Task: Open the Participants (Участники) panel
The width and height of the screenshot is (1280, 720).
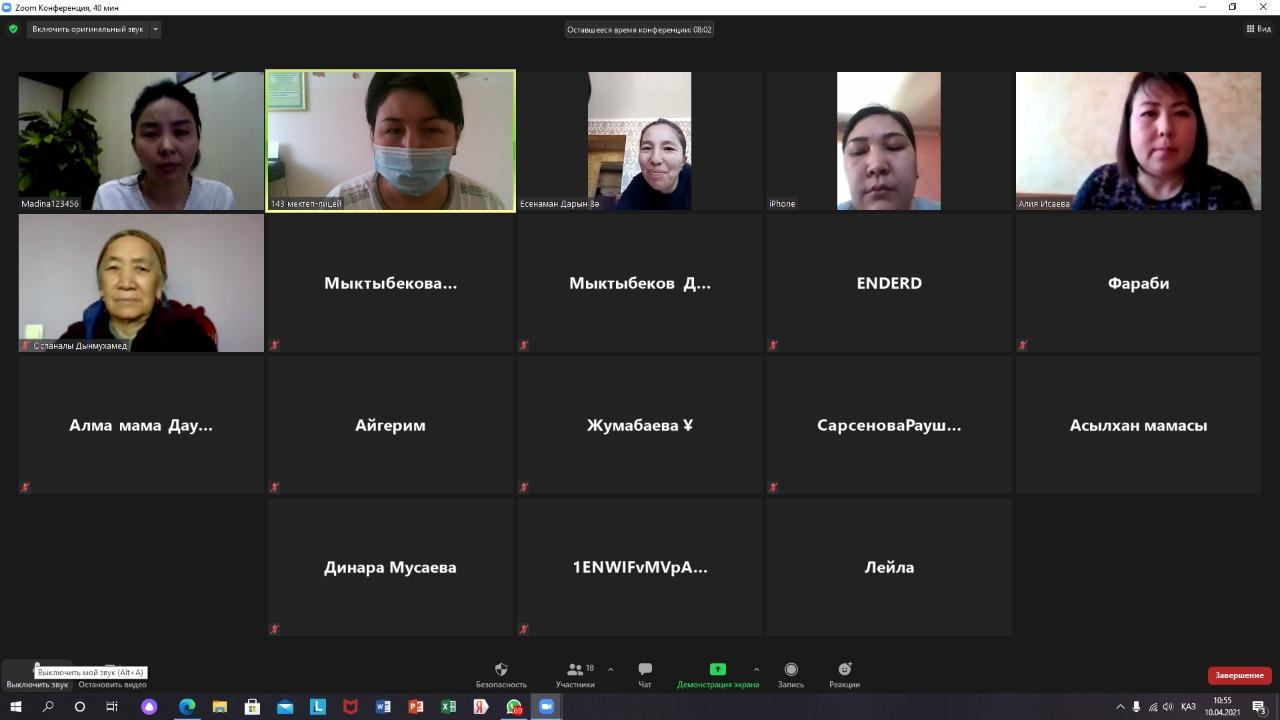Action: point(575,675)
